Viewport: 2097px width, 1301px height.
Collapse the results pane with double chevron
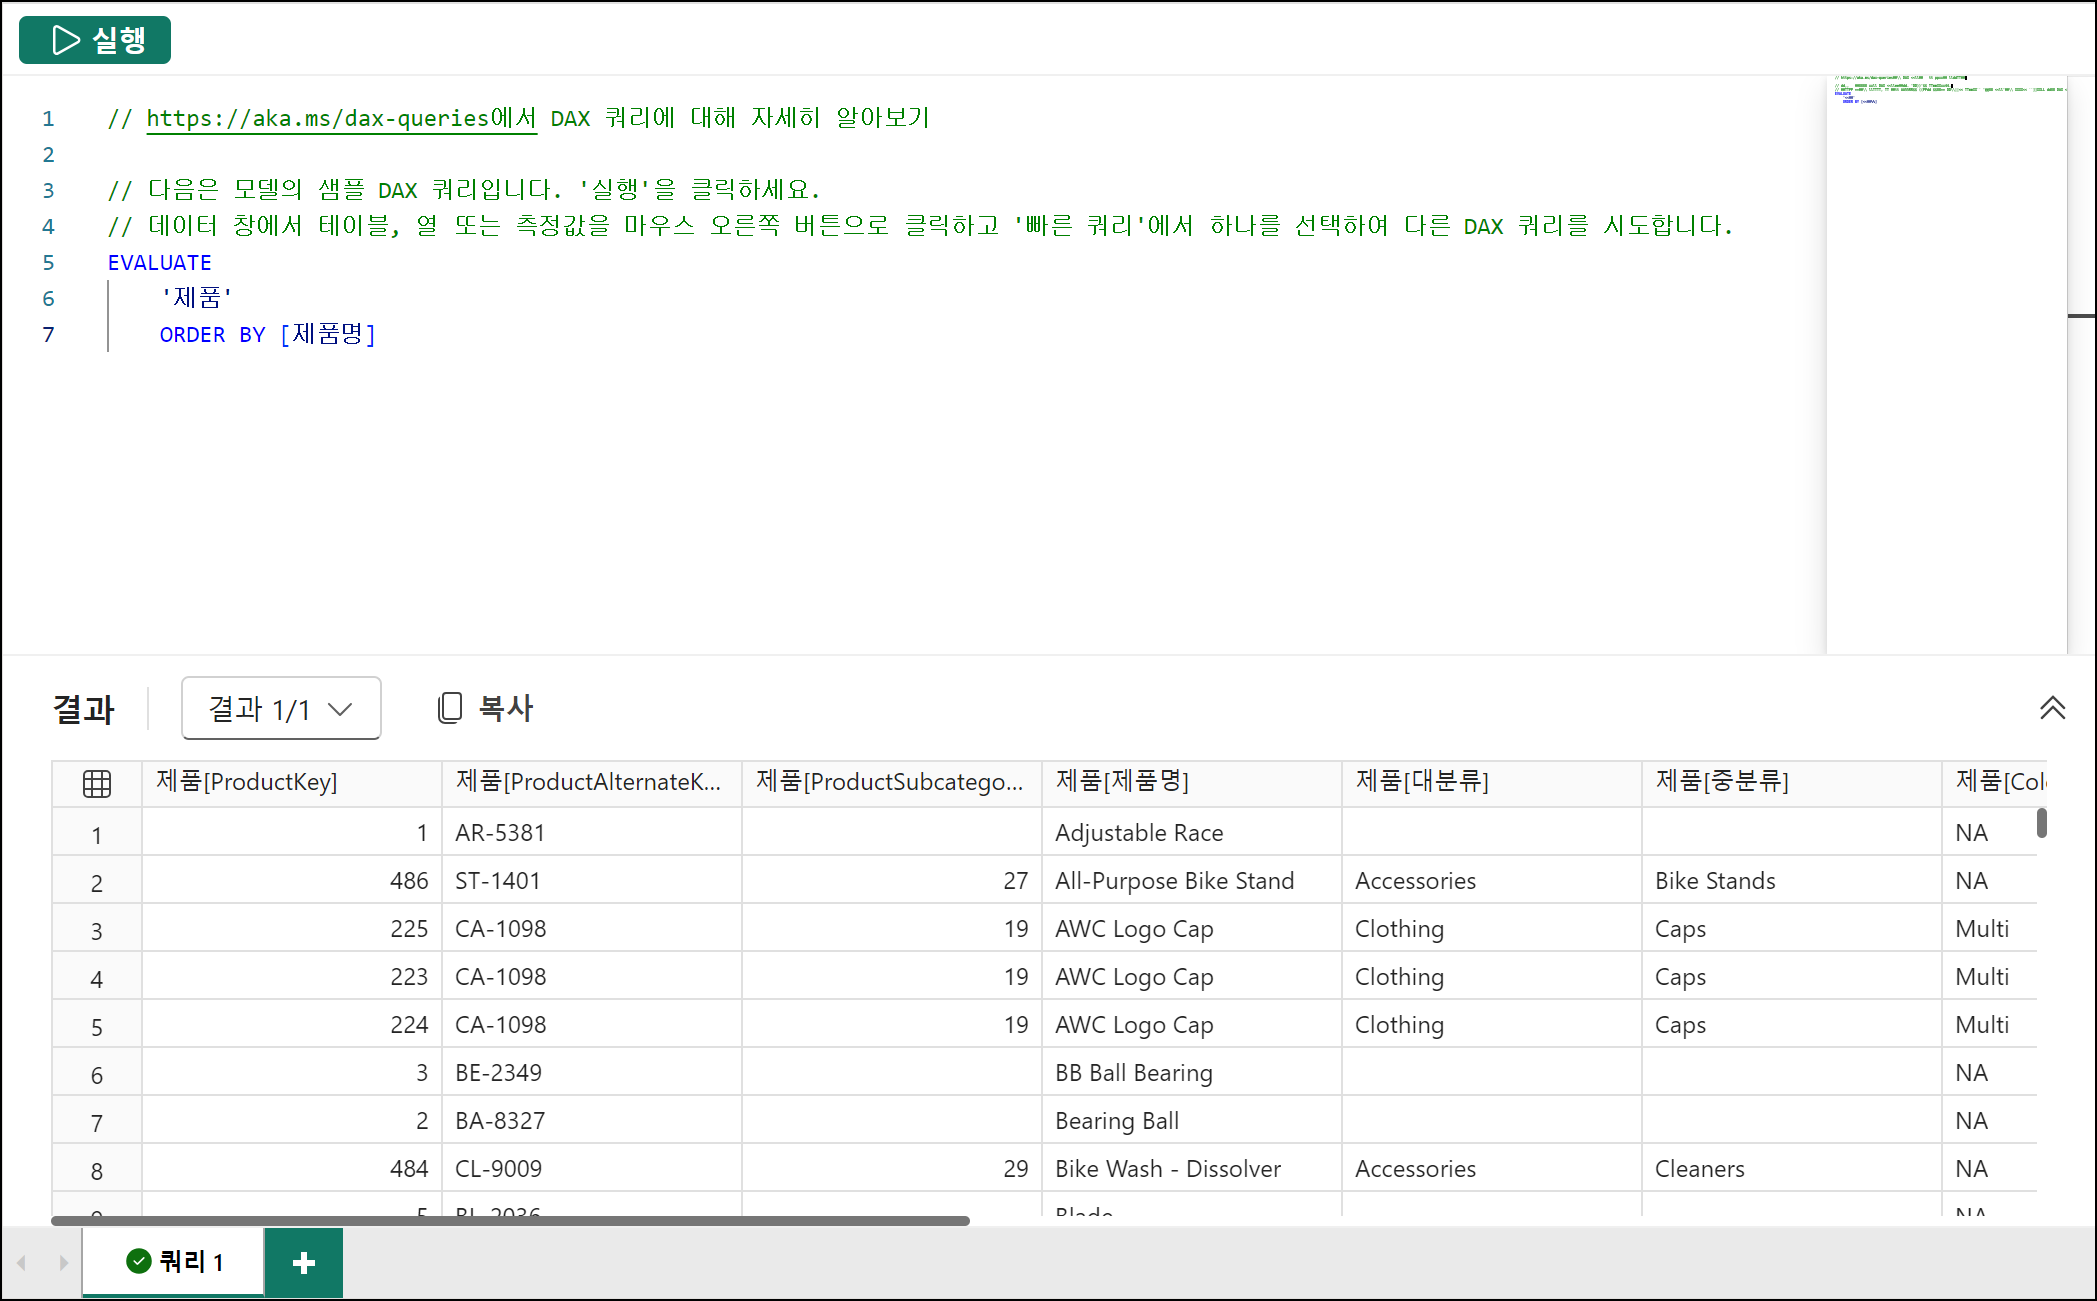click(2052, 708)
